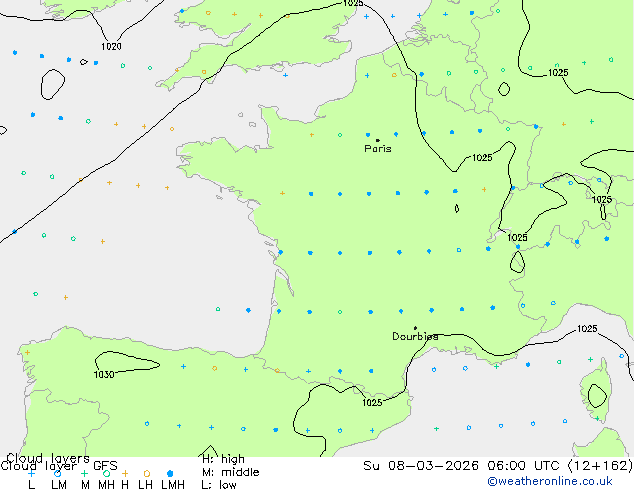Click the Dourbies city dot marker
Screen dimensions: 634x490
(x=415, y=328)
